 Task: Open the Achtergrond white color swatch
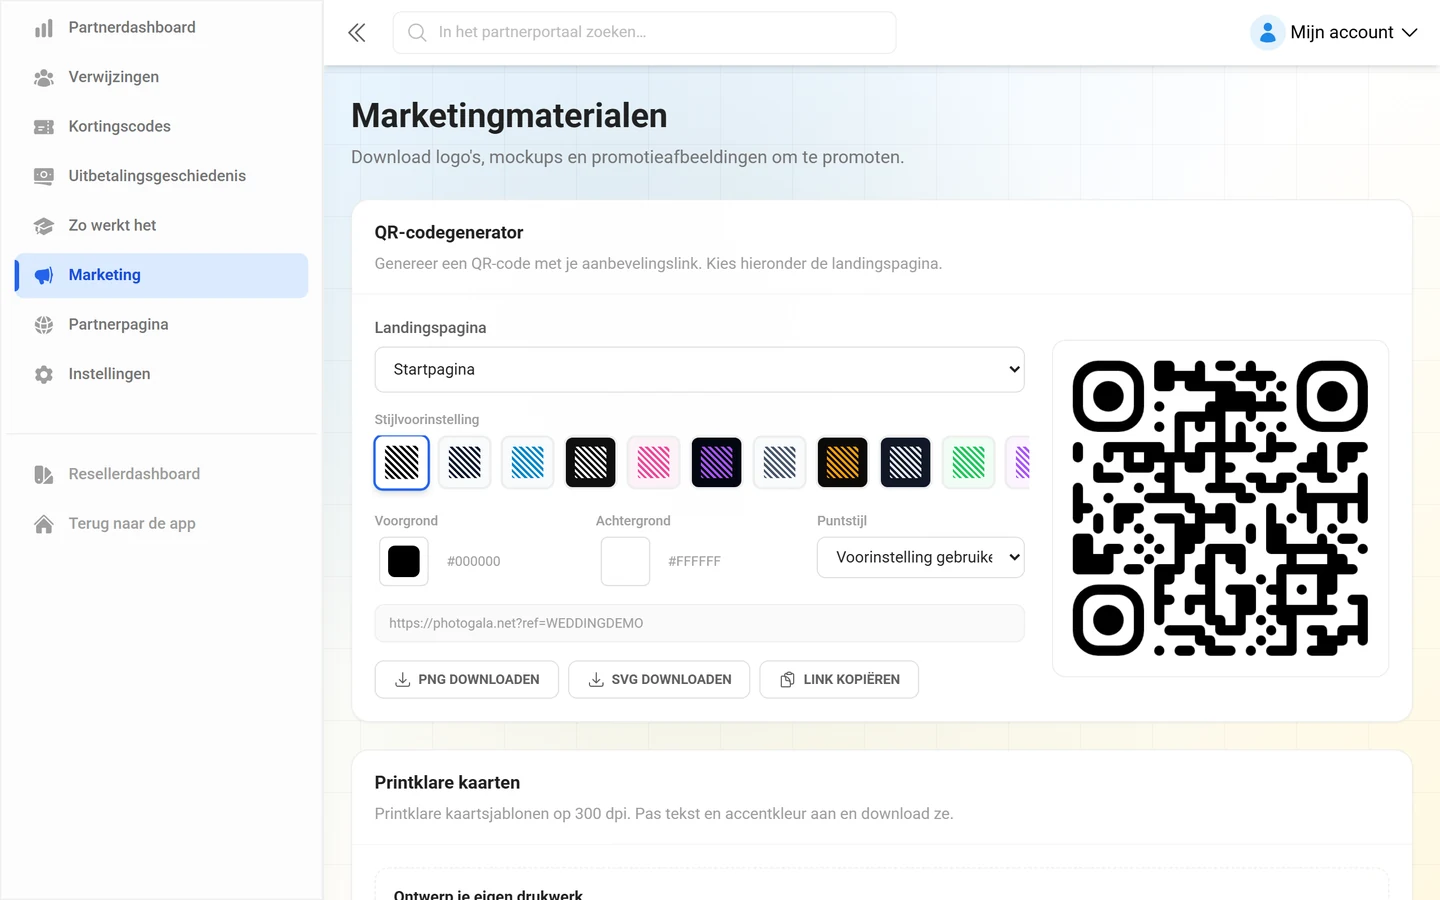[x=626, y=562]
